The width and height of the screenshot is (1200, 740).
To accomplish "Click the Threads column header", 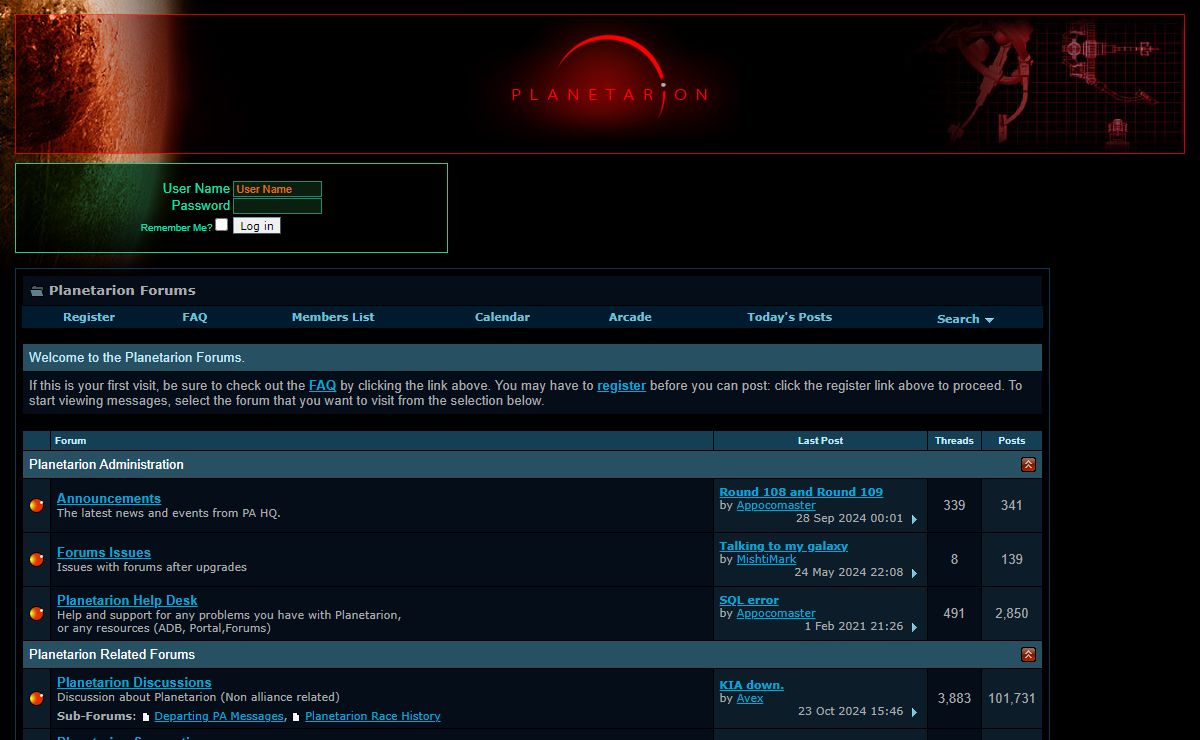I will coord(954,440).
